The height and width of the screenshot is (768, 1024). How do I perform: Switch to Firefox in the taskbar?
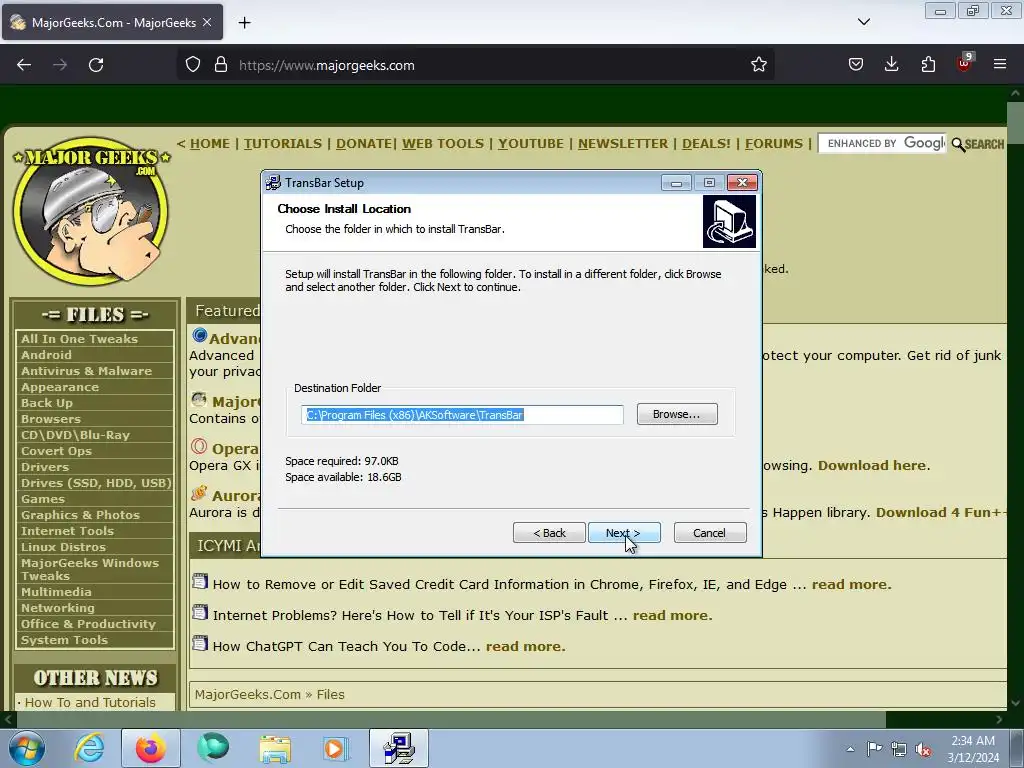click(x=150, y=748)
